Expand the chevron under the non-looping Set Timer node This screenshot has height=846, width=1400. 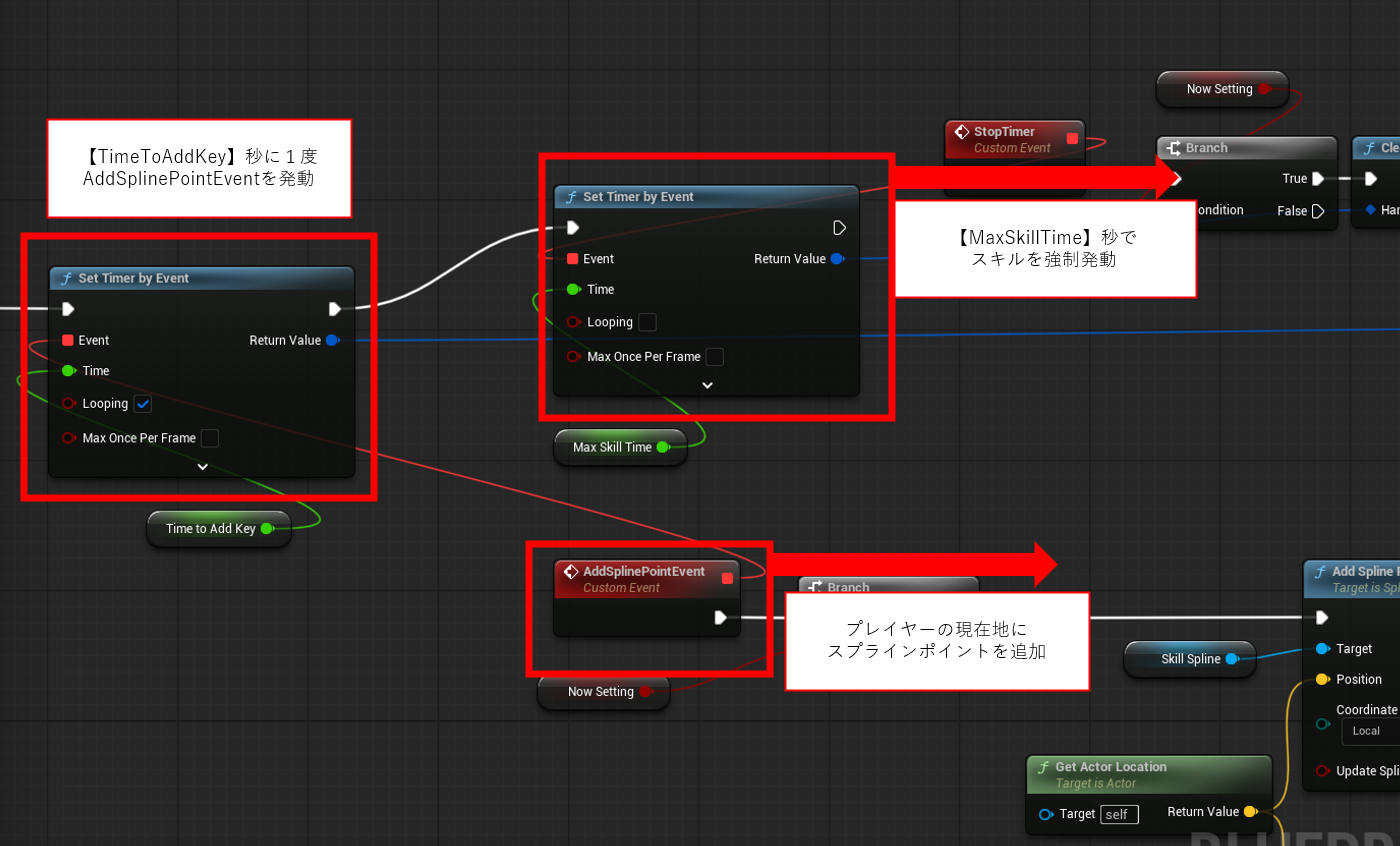[x=707, y=385]
